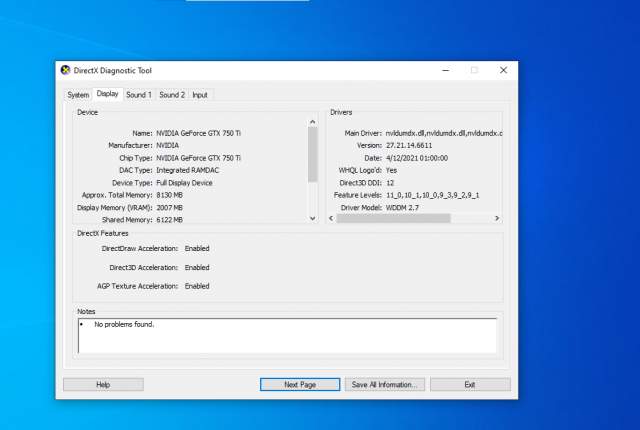Viewport: 640px width, 430px height.
Task: Click DAC Type value Integrated RAMDAC
Action: 187,170
